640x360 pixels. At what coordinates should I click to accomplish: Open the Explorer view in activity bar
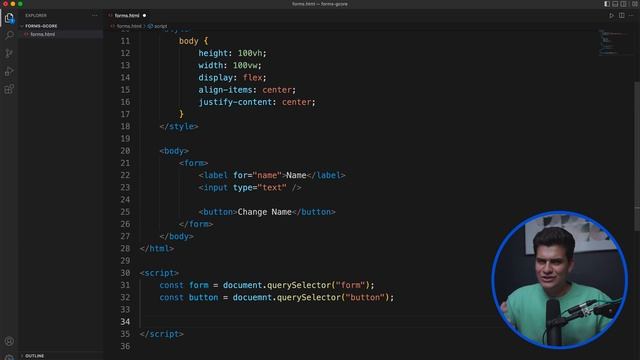tap(9, 18)
